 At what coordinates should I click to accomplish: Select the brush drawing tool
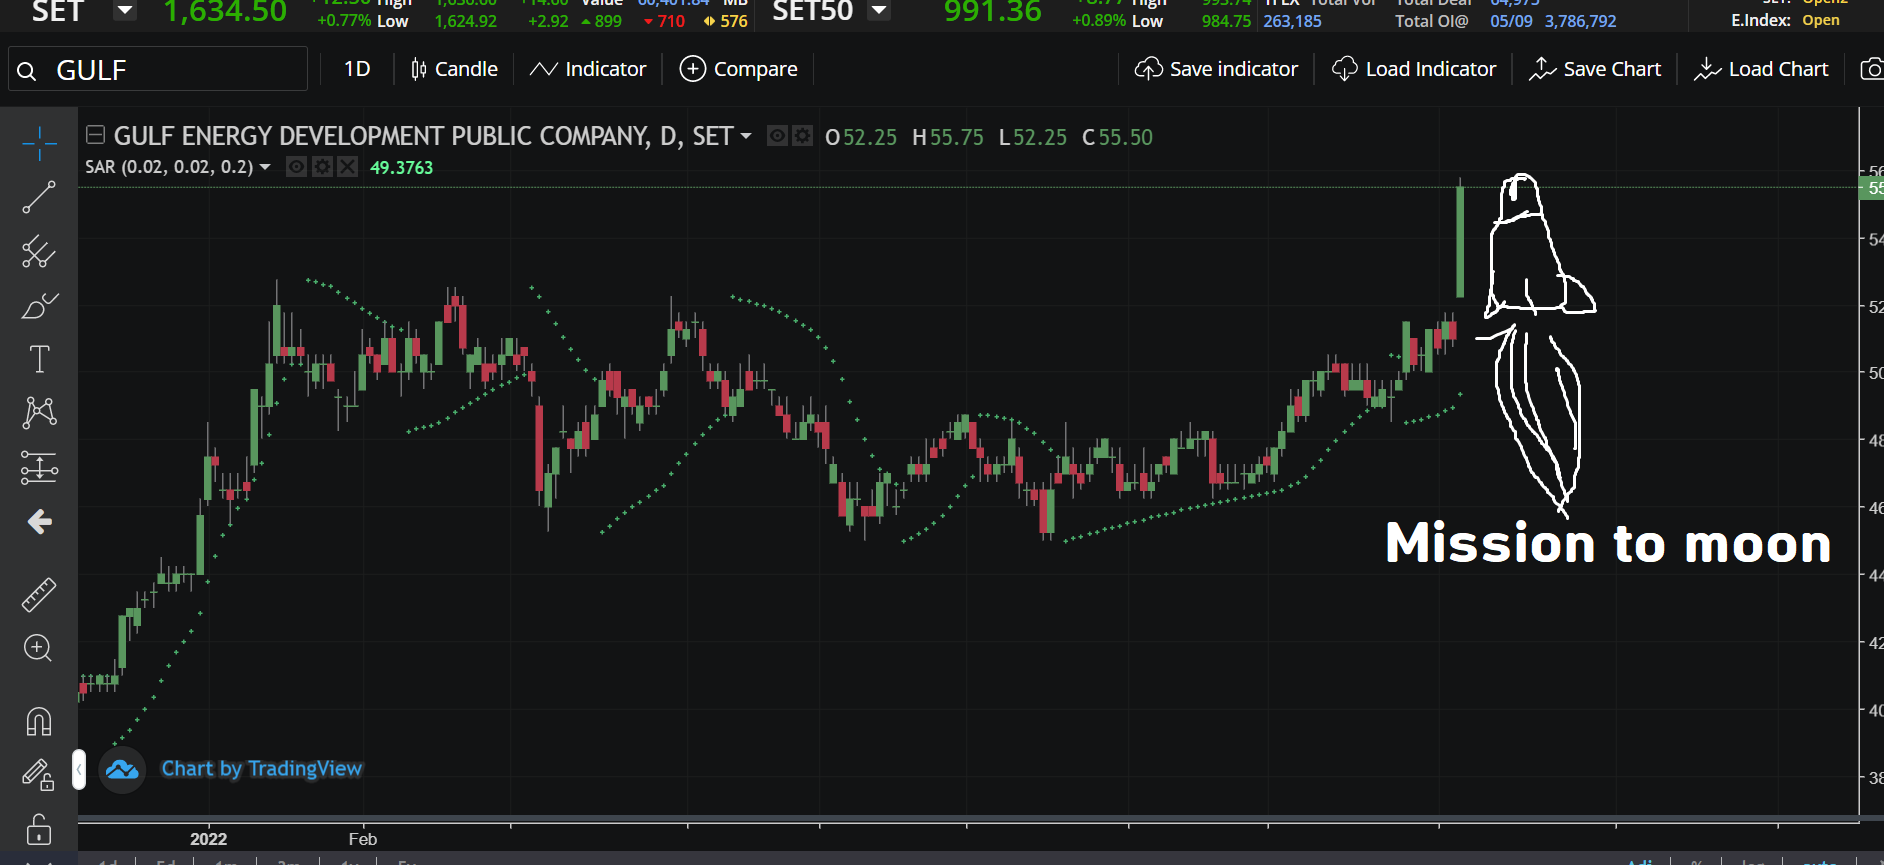pos(39,306)
